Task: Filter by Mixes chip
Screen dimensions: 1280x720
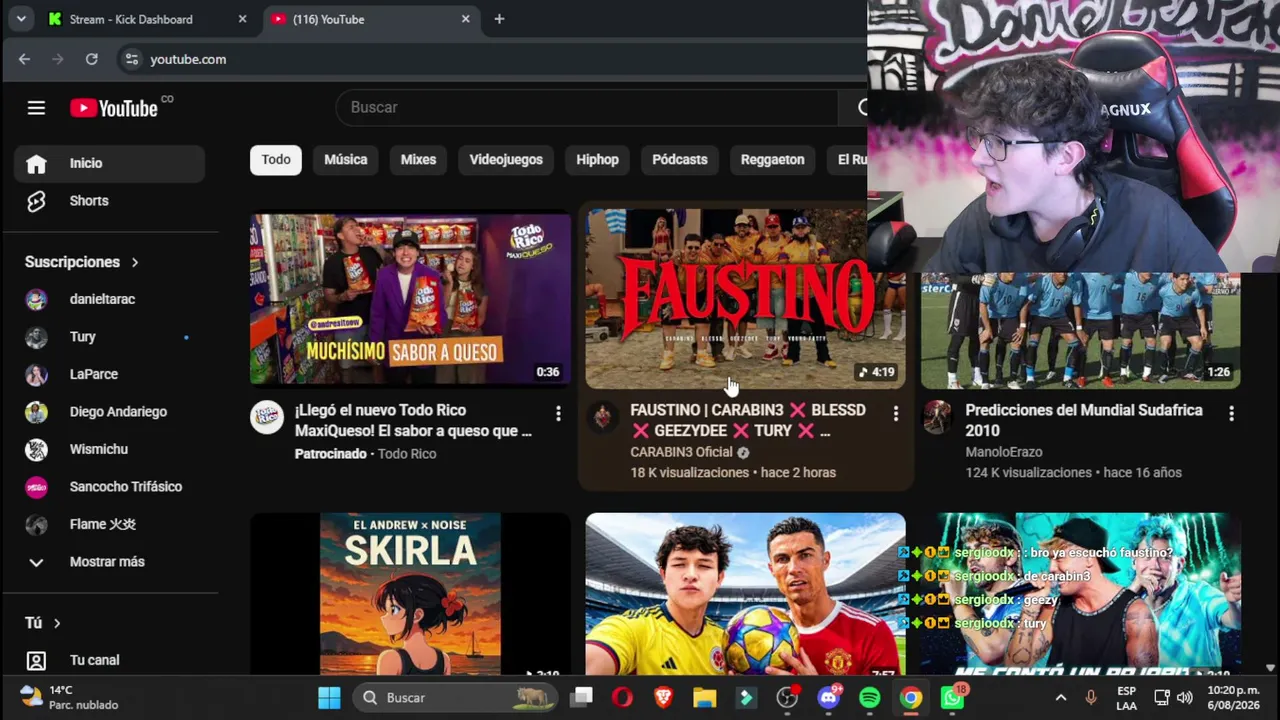Action: (x=418, y=160)
